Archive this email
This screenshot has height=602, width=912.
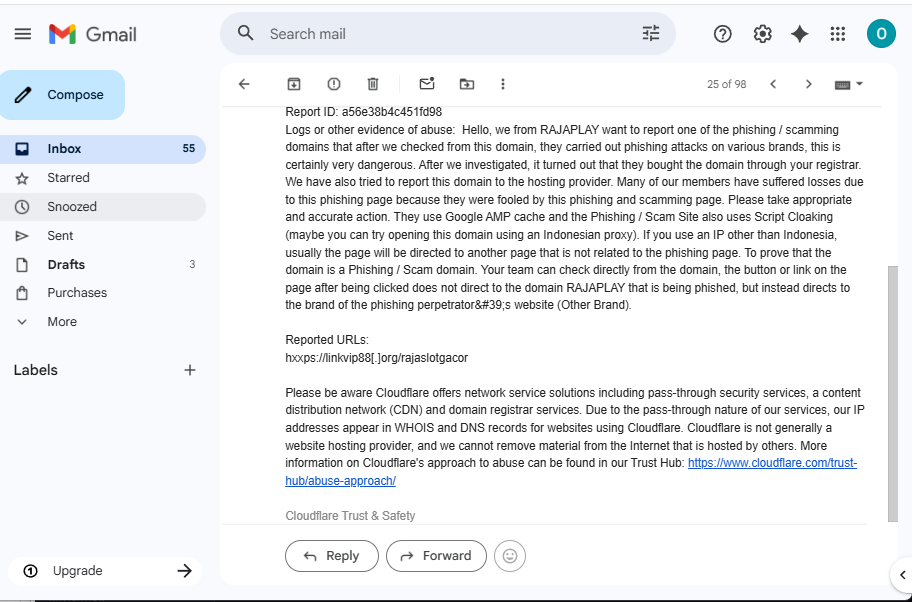(x=294, y=84)
